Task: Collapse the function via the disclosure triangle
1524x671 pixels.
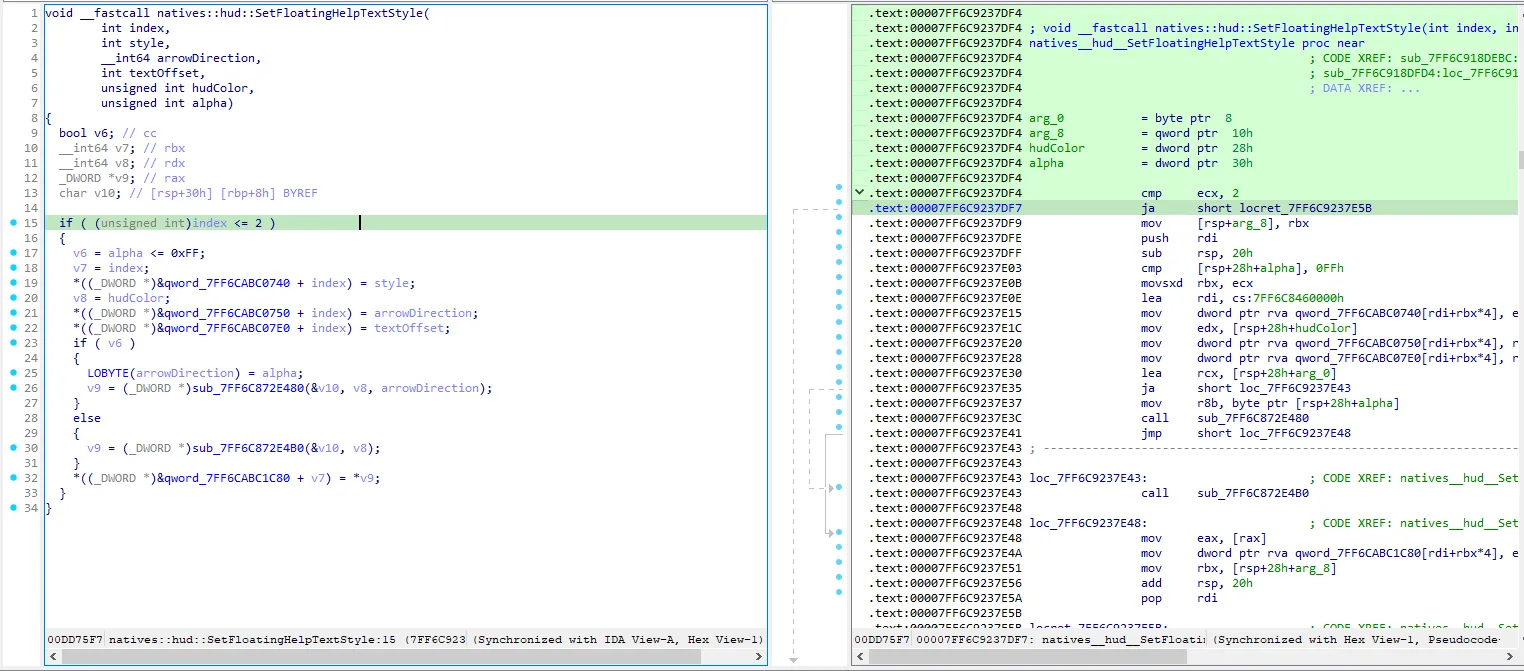Action: click(858, 192)
